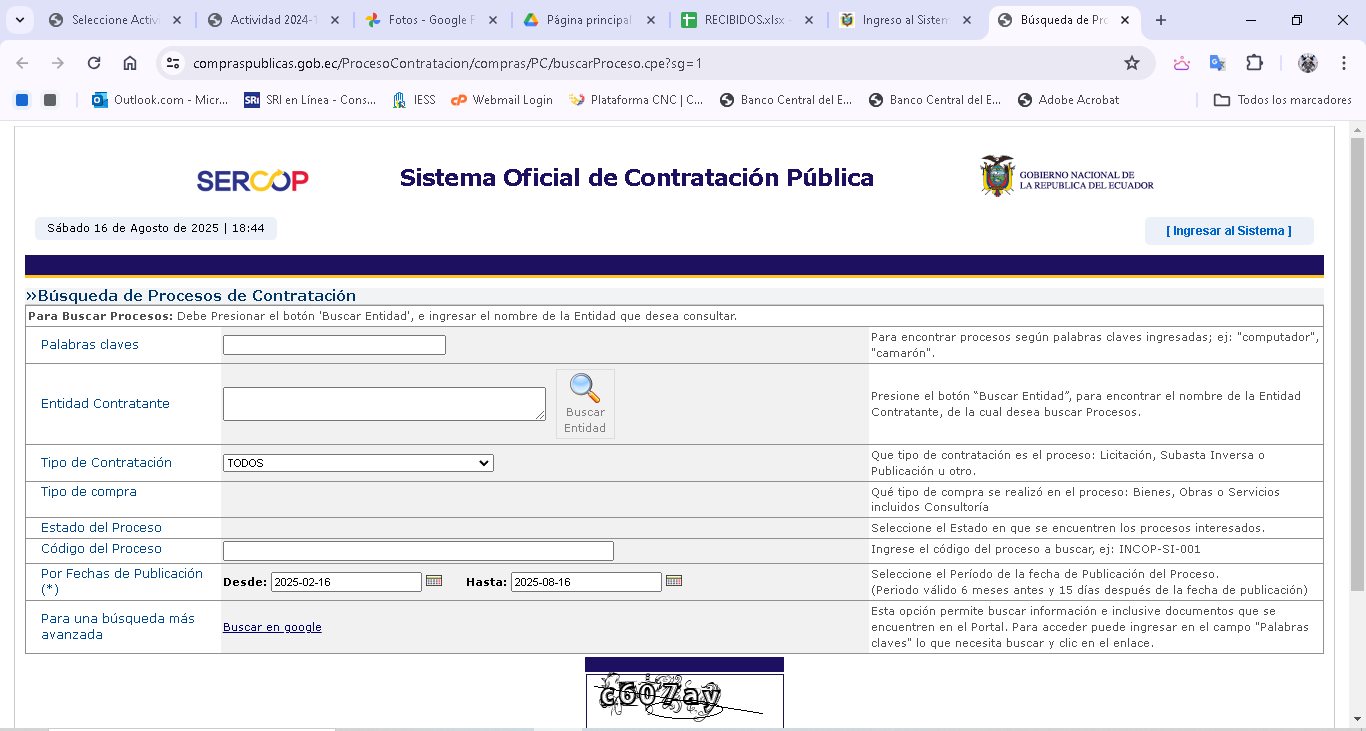The image size is (1366, 731).
Task: Open the SRI en Línea bookmark
Action: [311, 100]
